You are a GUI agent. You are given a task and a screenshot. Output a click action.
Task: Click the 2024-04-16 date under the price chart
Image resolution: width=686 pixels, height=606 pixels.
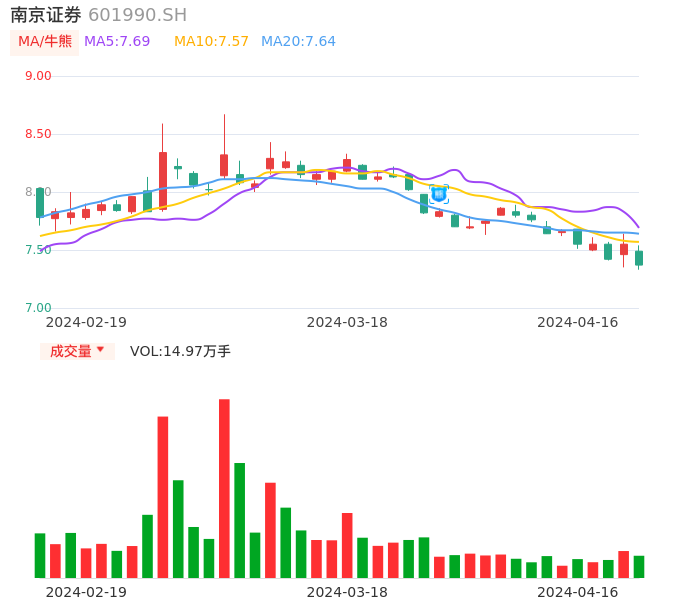[x=578, y=322]
